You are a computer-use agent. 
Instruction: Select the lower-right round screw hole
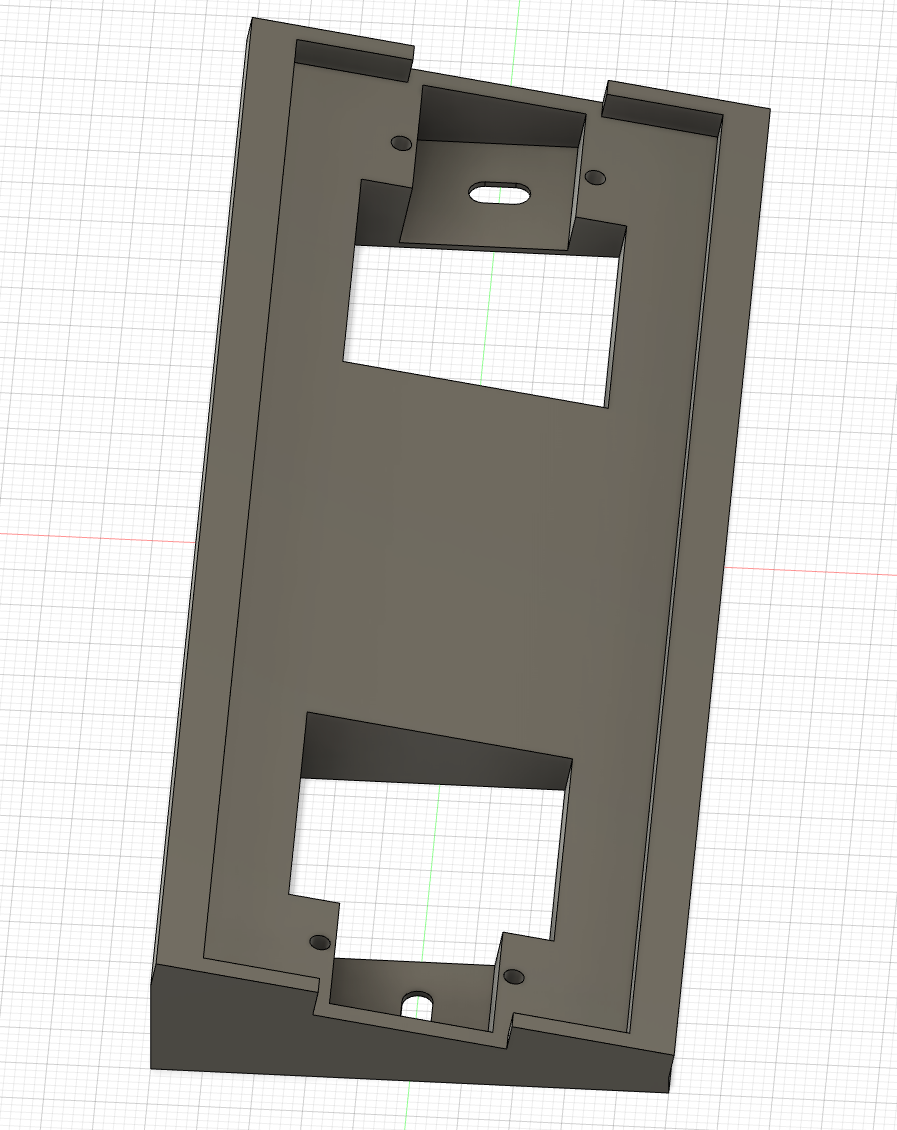pyautogui.click(x=514, y=976)
